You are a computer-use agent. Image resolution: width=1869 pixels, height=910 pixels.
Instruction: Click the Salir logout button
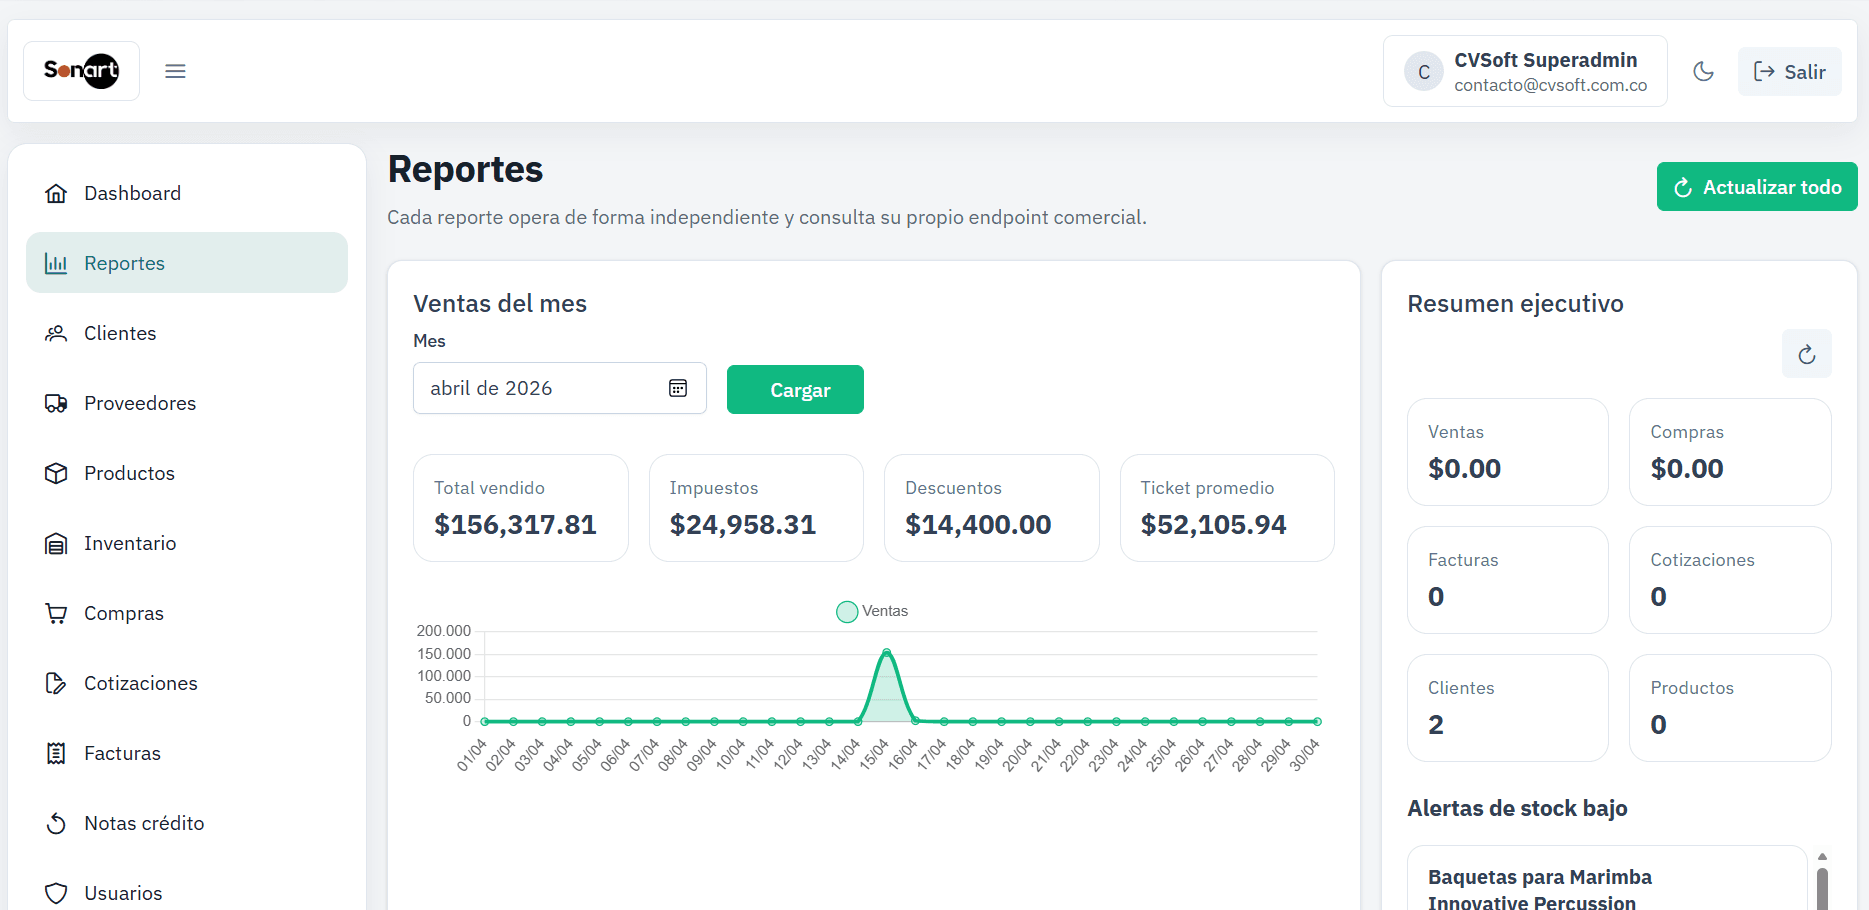[x=1789, y=71]
